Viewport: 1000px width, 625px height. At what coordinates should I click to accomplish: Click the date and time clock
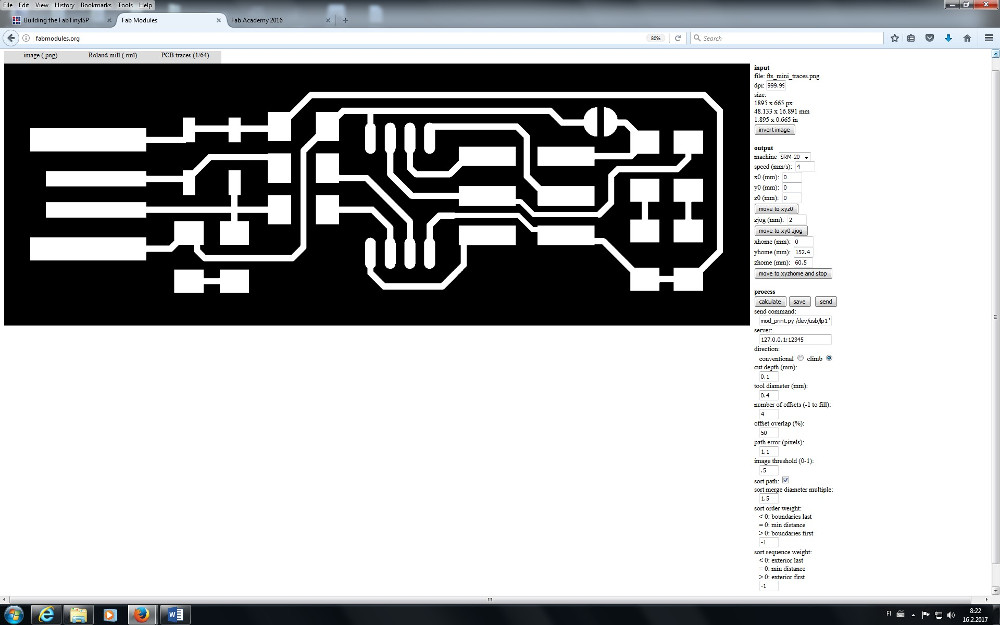pos(976,615)
